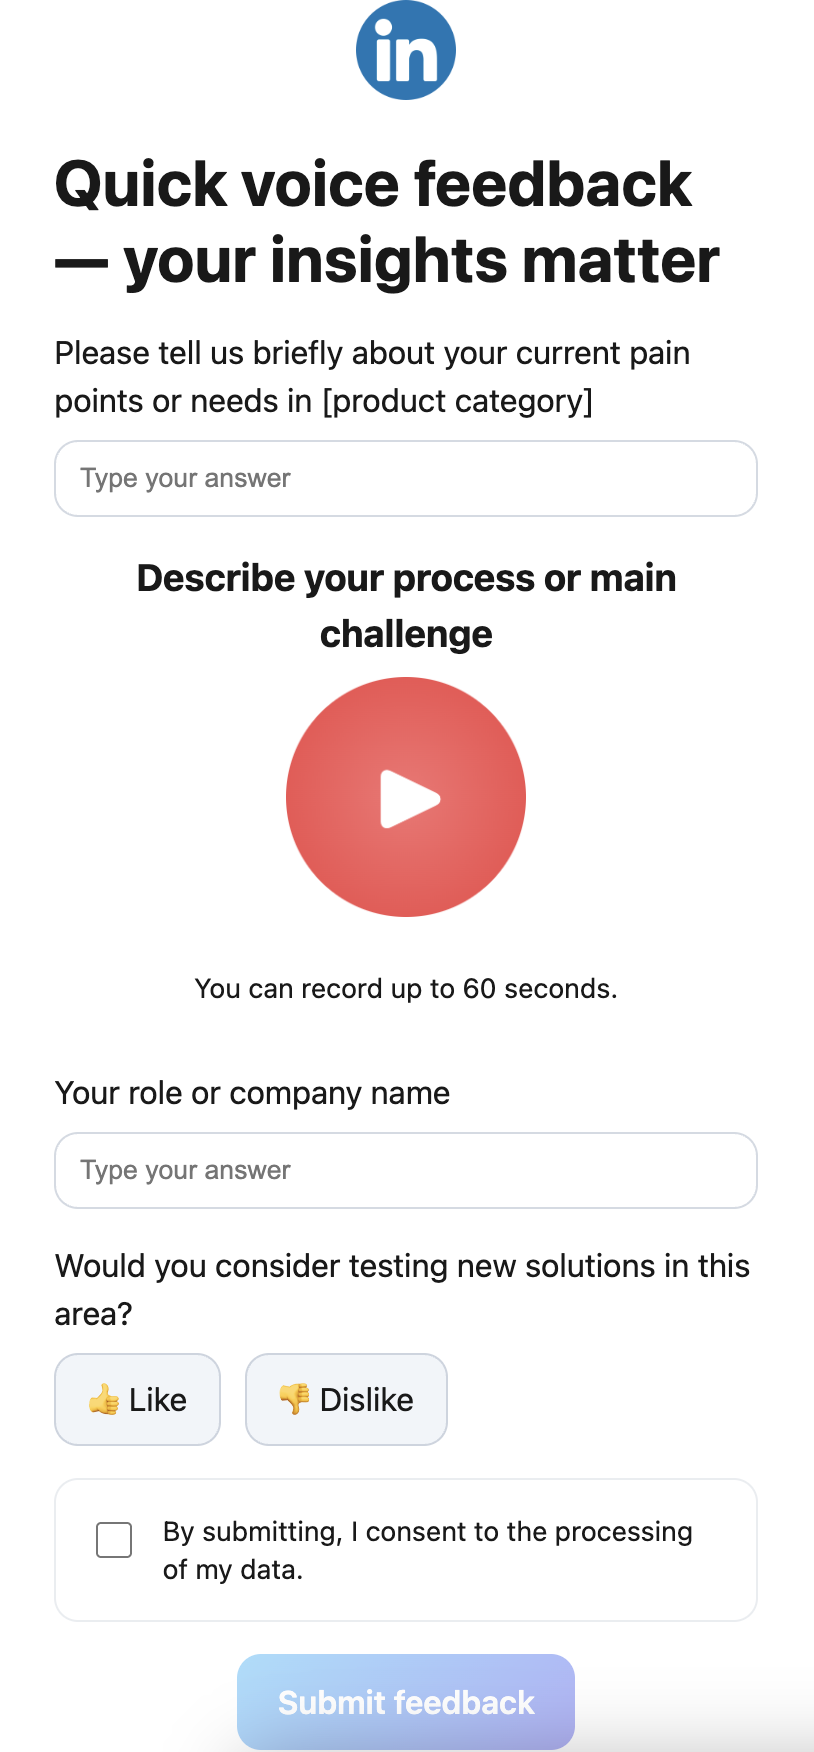This screenshot has height=1752, width=814.
Task: Click the thumbs-down emoji icon
Action: (x=294, y=1398)
